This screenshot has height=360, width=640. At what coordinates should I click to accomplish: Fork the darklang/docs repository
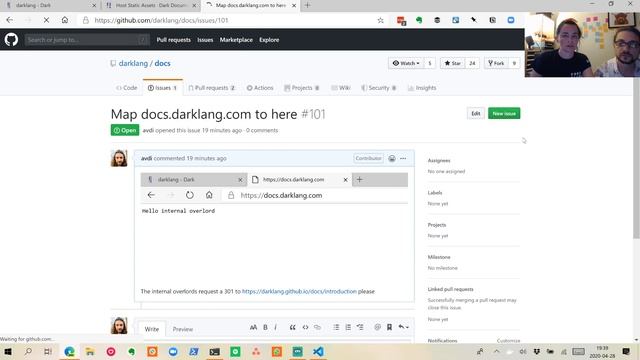coord(496,63)
